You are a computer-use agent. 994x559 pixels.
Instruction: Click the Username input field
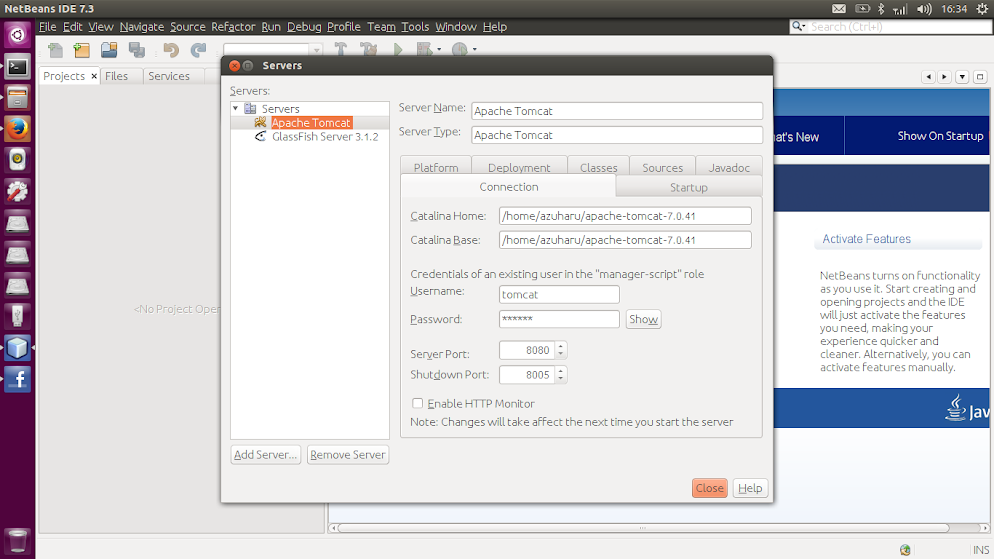(558, 294)
